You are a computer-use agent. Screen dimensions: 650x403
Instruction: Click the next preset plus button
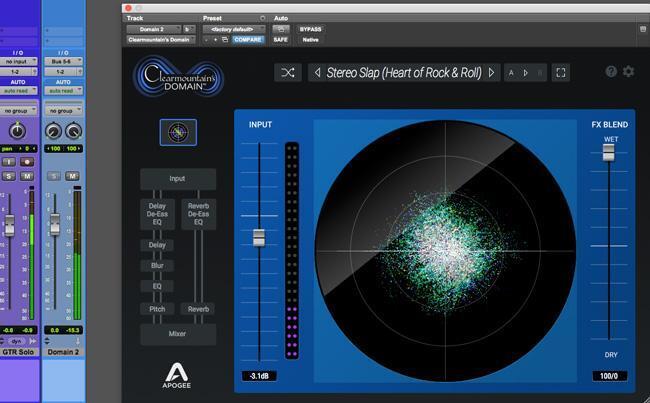point(216,40)
